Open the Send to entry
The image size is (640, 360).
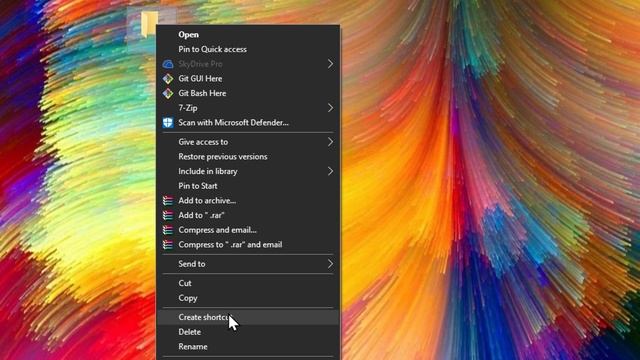coord(248,264)
